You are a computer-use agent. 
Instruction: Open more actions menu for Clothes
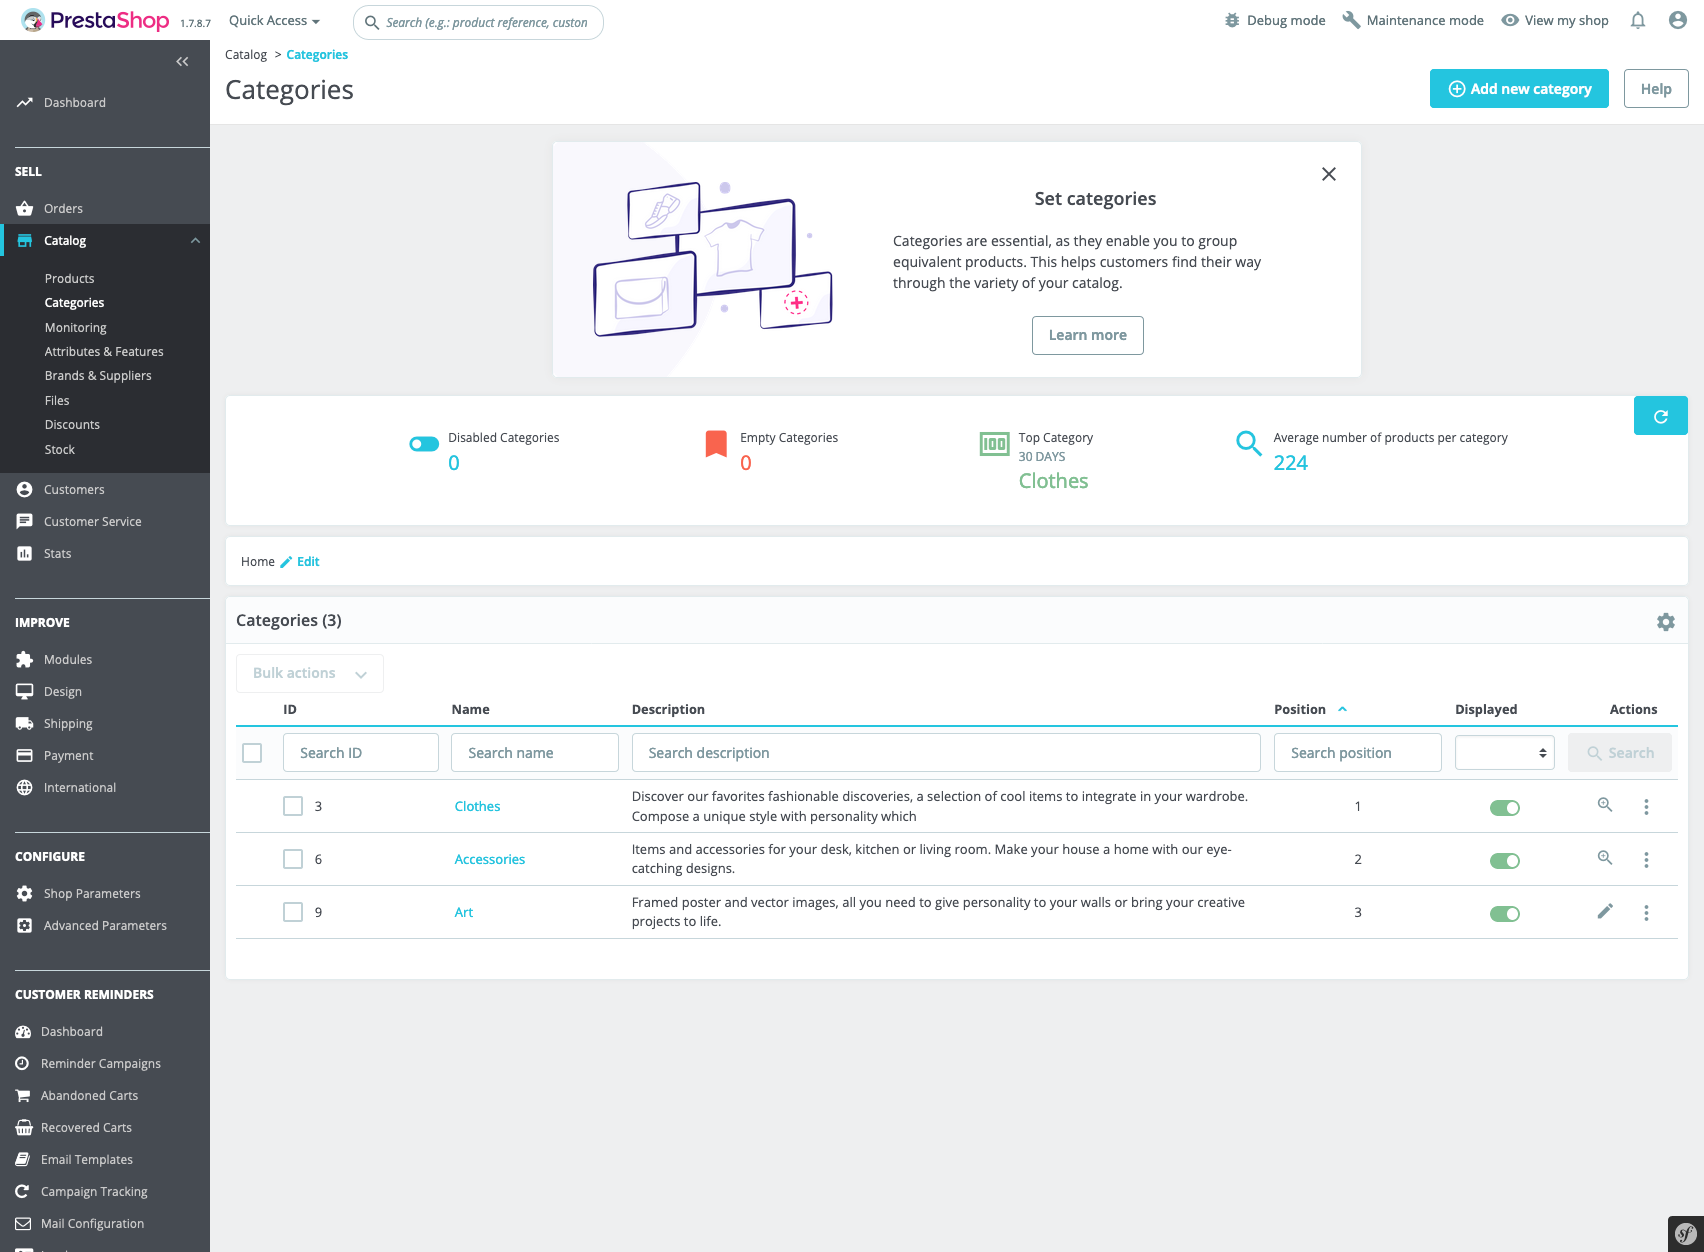click(1646, 807)
